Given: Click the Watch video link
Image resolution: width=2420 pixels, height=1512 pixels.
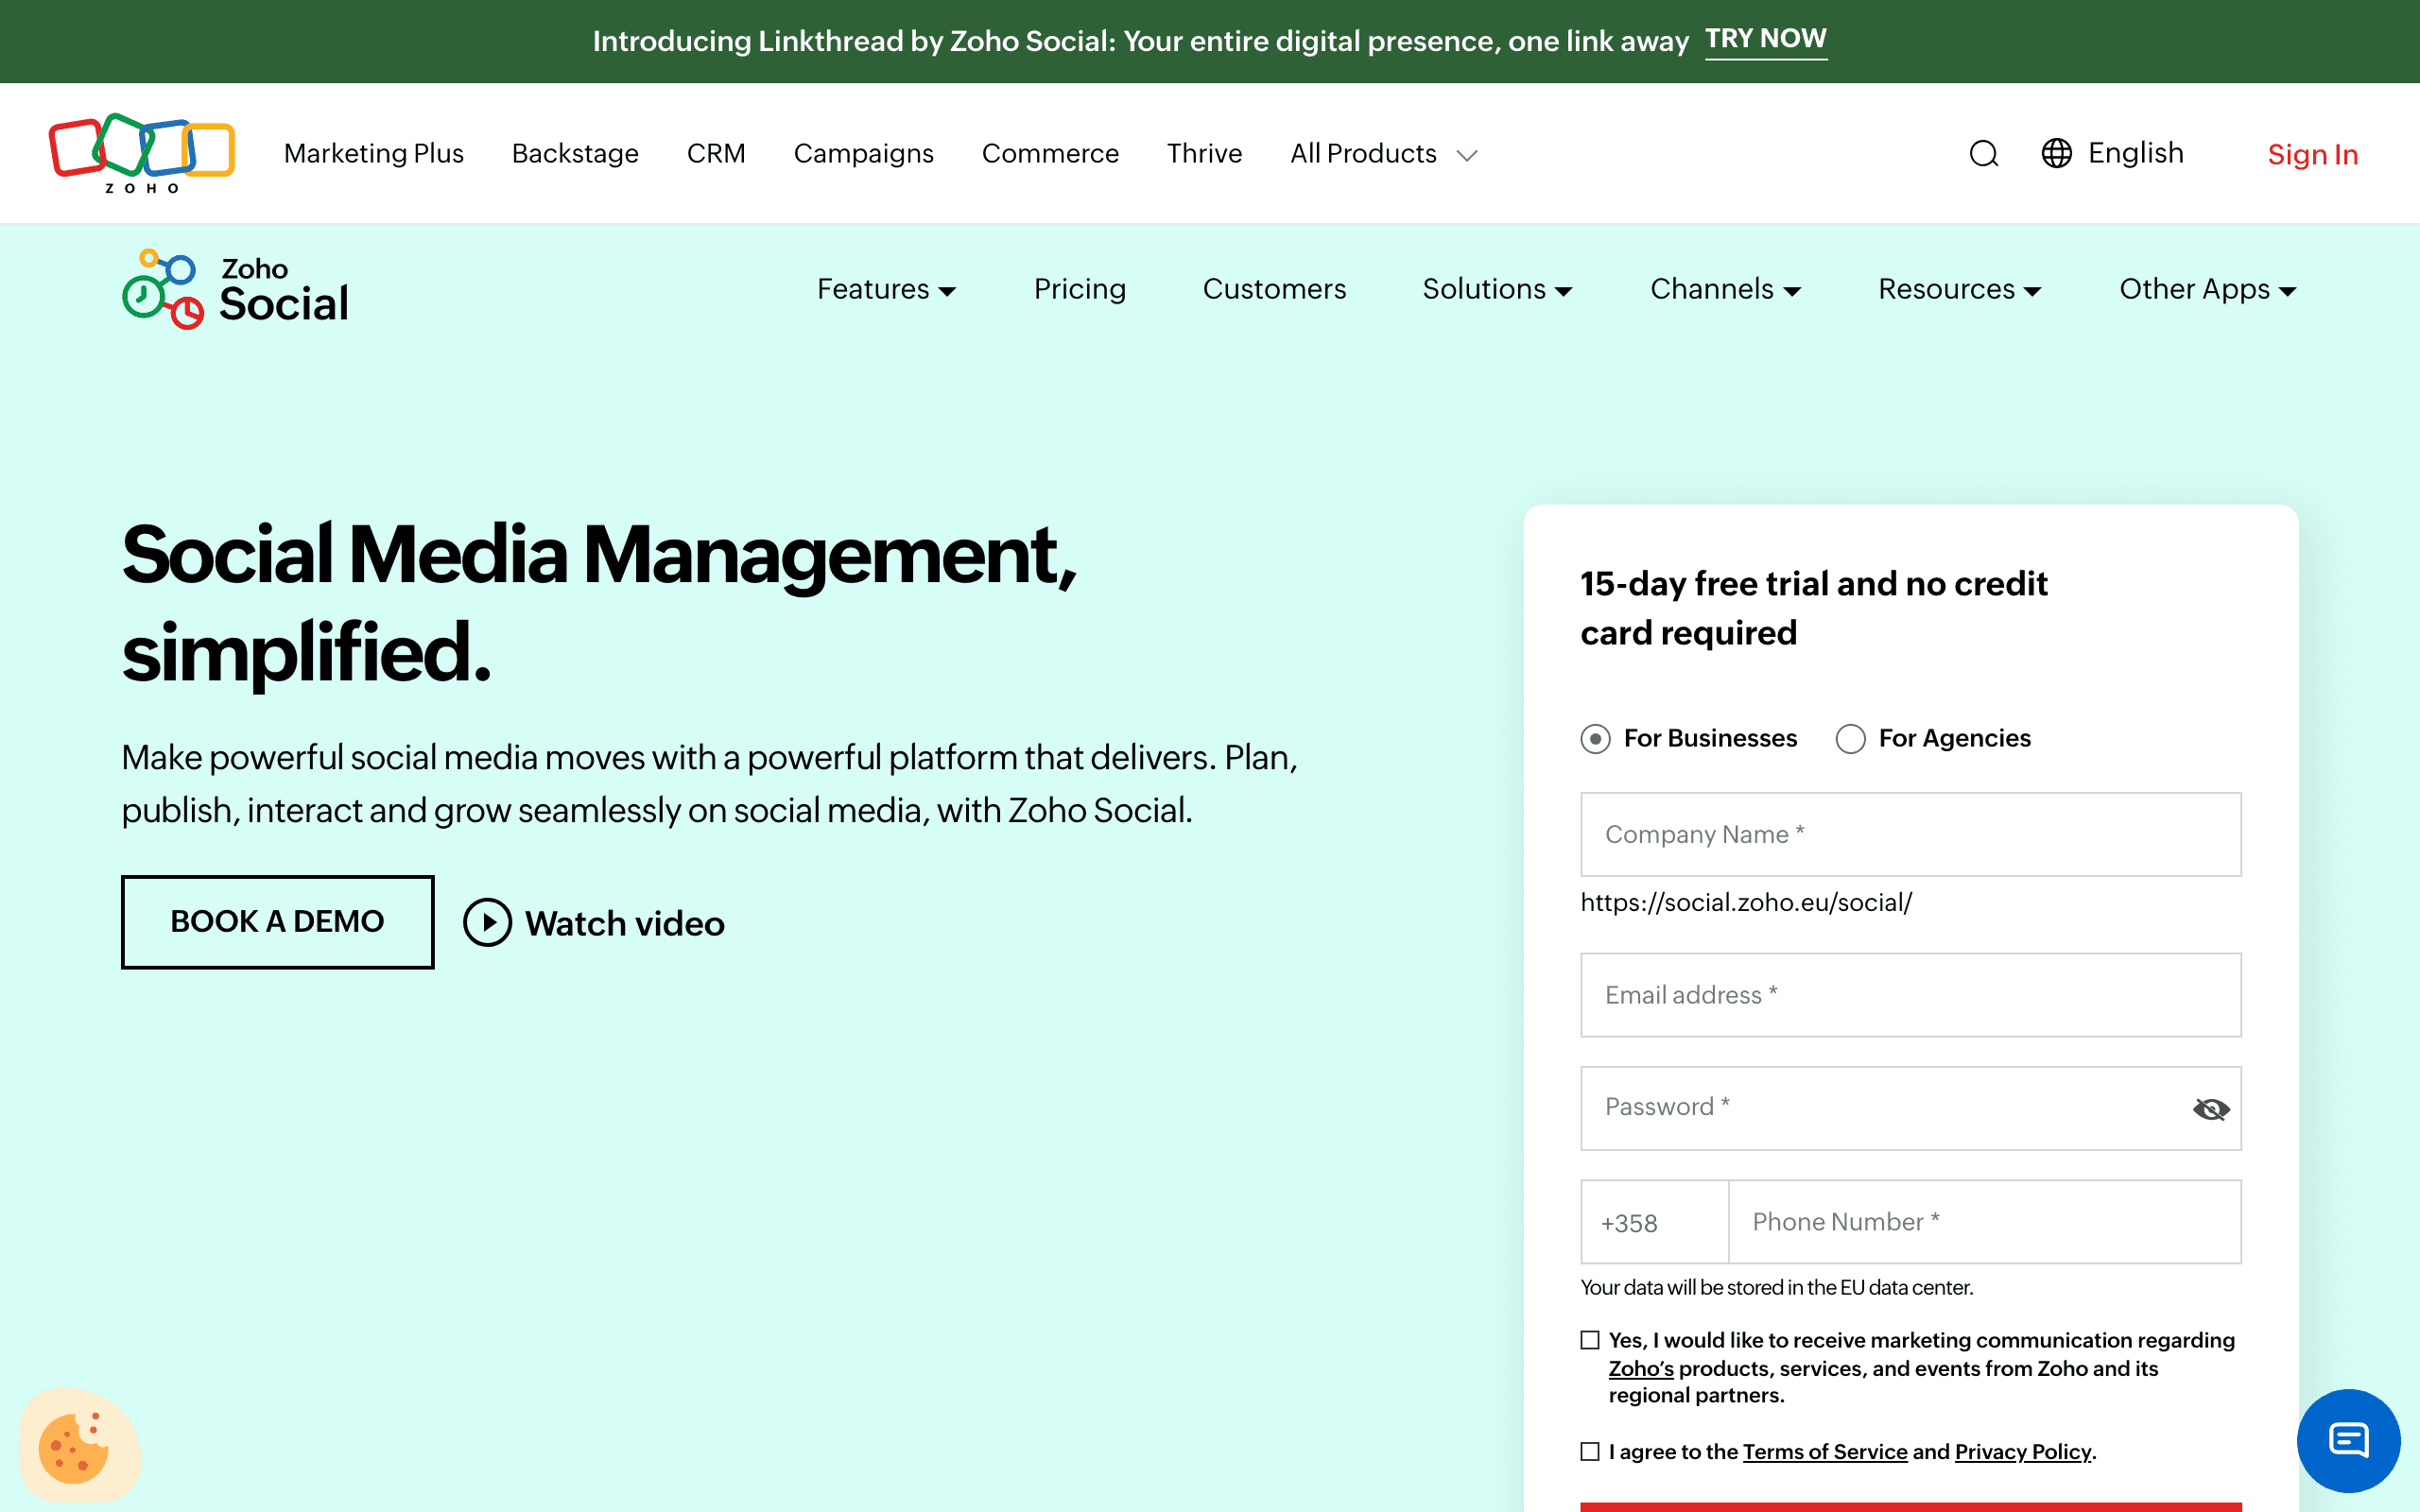Looking at the screenshot, I should (x=624, y=923).
